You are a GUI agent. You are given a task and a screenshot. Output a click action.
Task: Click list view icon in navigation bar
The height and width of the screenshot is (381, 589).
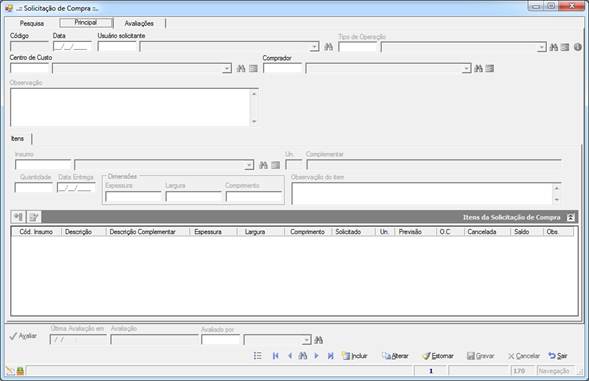[258, 355]
